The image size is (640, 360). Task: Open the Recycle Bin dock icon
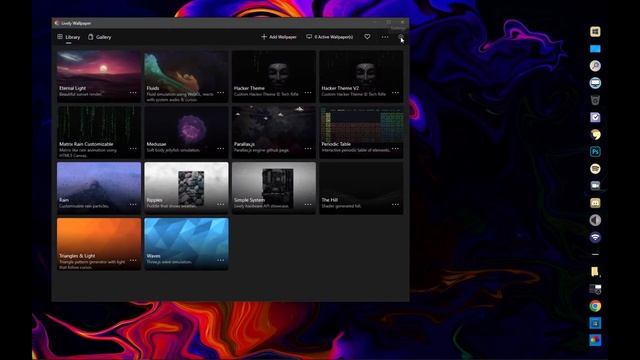point(595,100)
